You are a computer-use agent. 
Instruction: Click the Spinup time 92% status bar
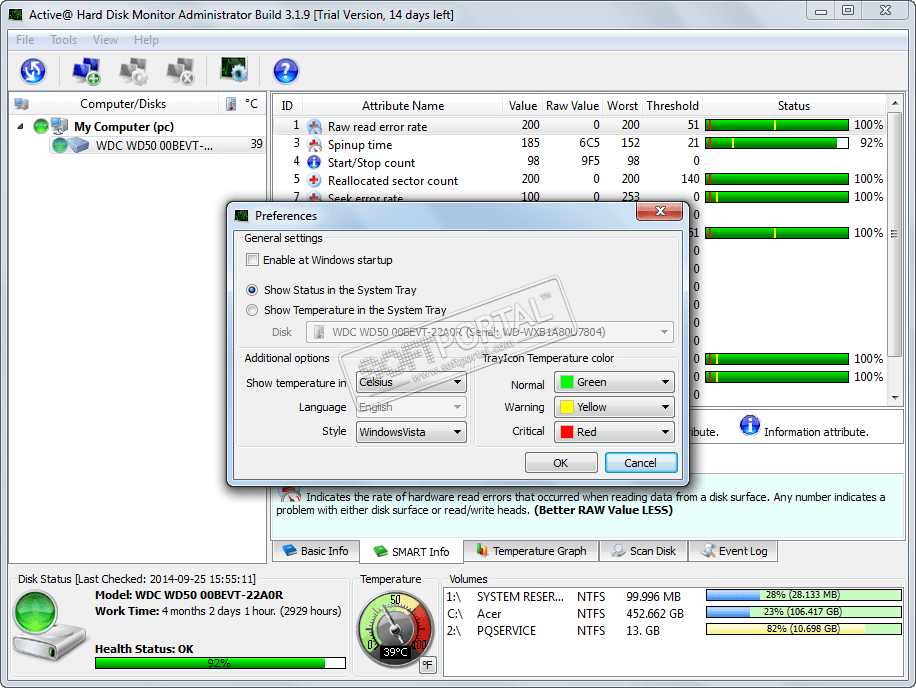click(x=777, y=143)
